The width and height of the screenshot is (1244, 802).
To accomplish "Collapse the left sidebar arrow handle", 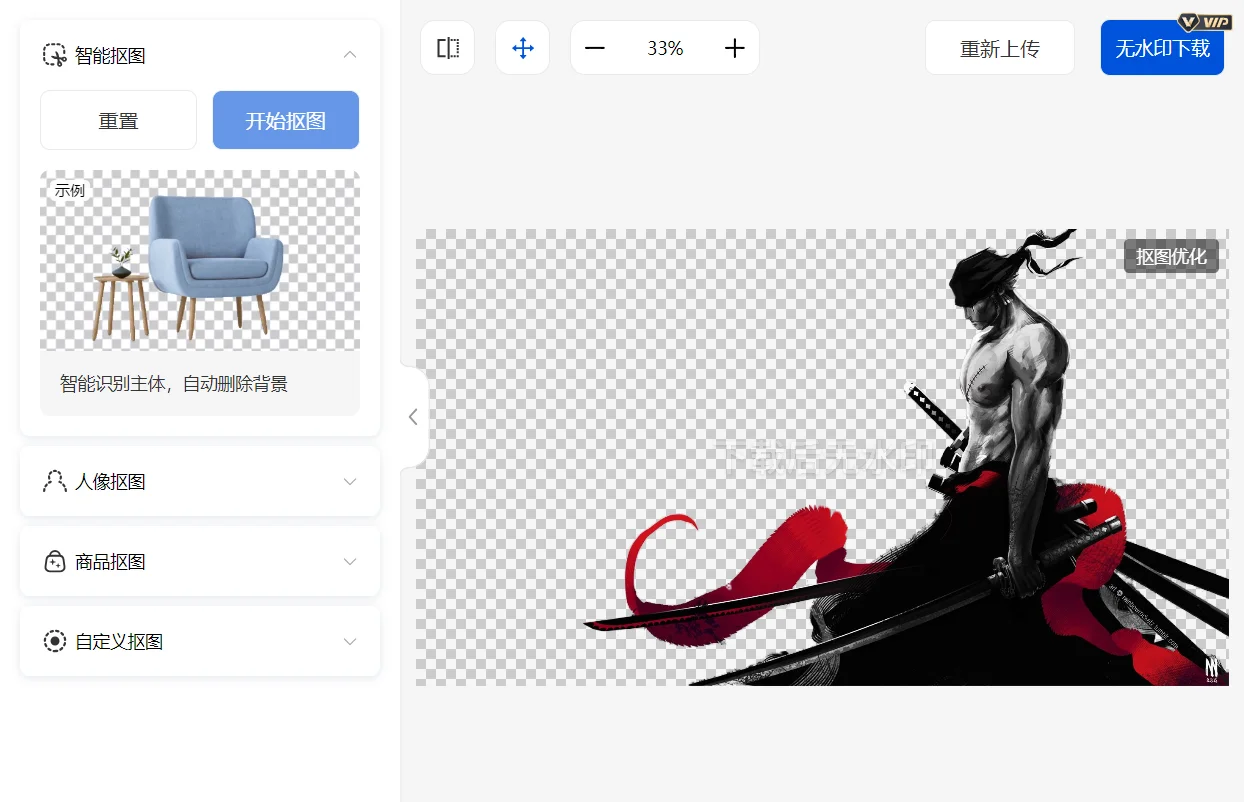I will [x=413, y=417].
